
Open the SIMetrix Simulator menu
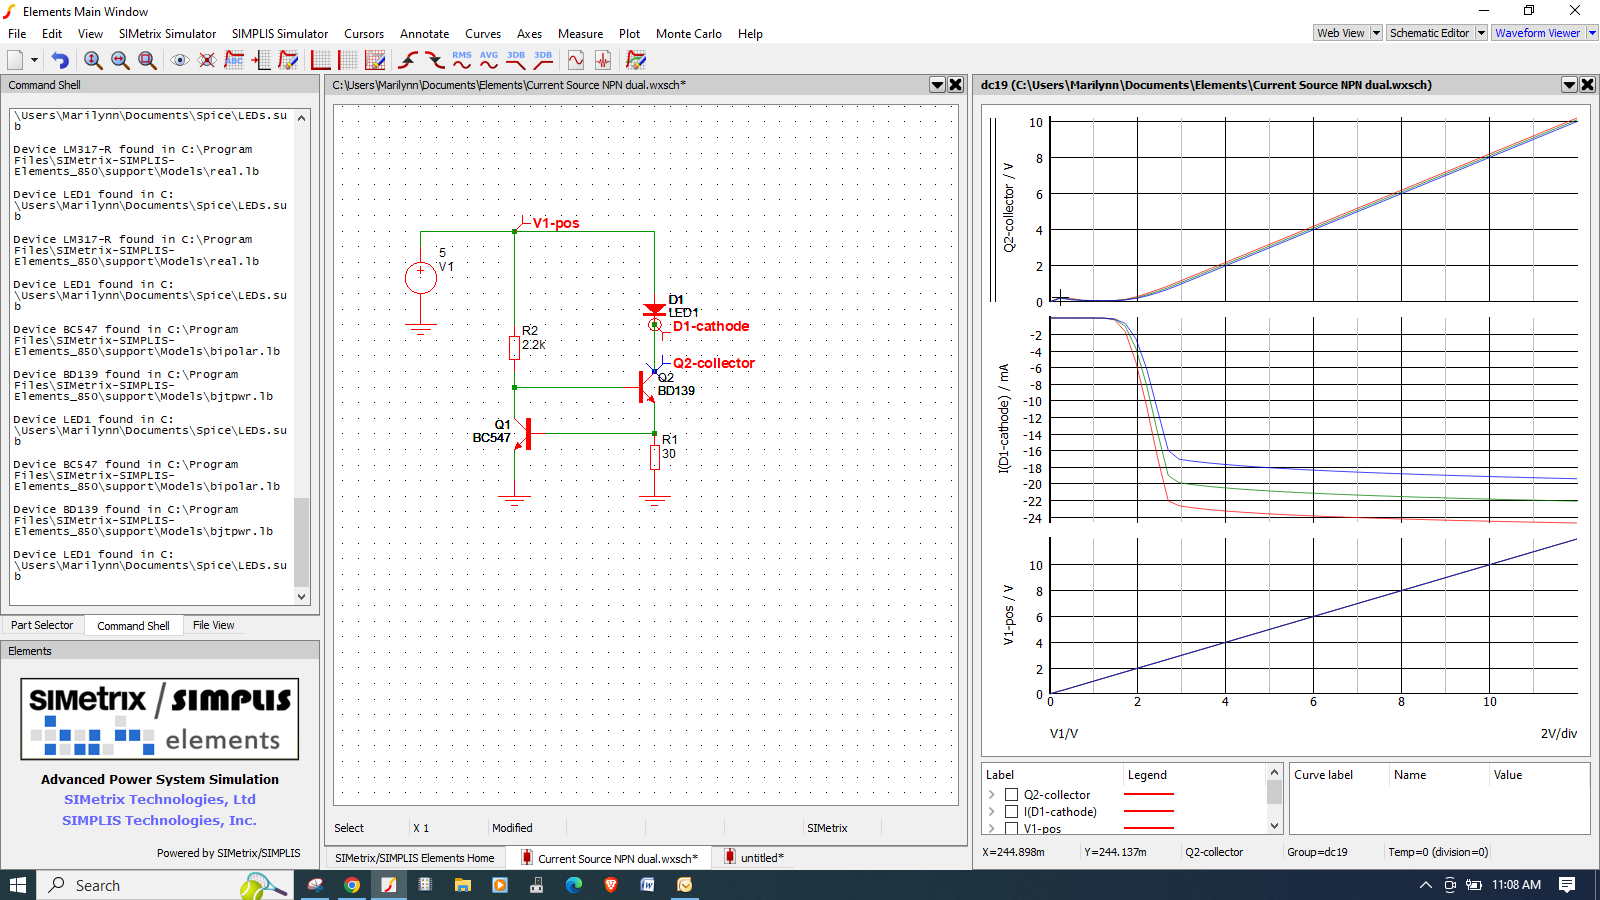pos(167,33)
